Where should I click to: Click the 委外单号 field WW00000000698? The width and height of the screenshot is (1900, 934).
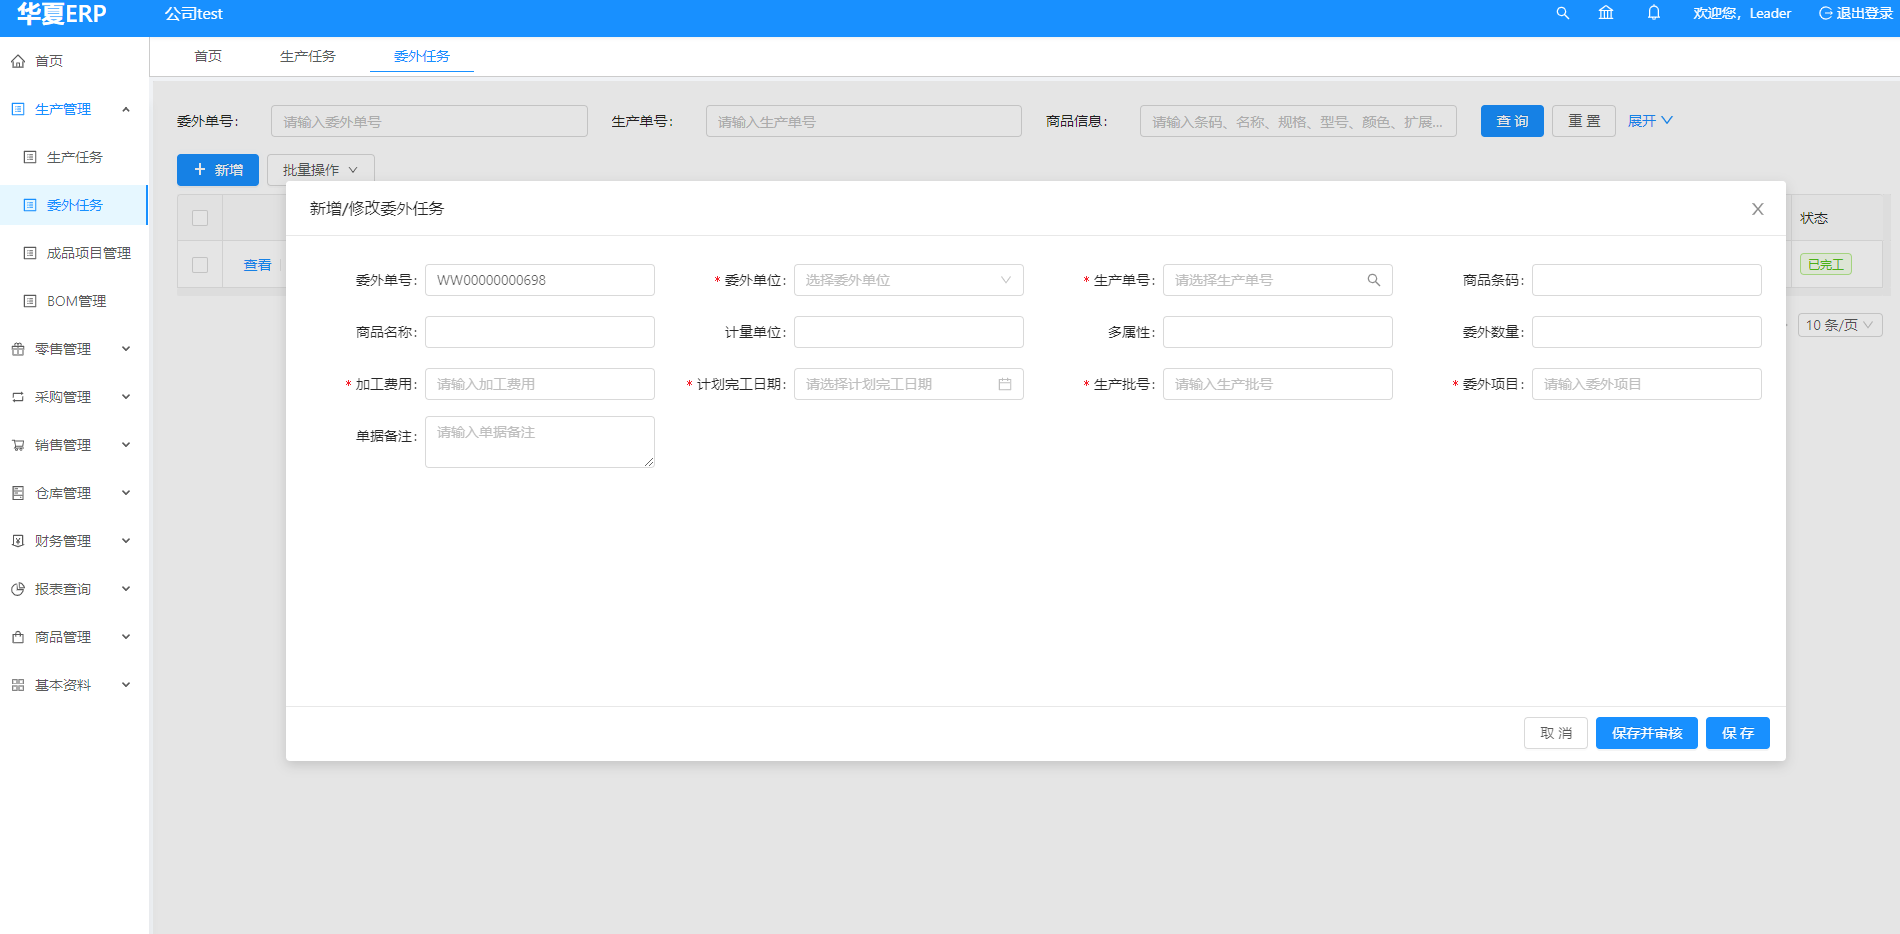[540, 280]
